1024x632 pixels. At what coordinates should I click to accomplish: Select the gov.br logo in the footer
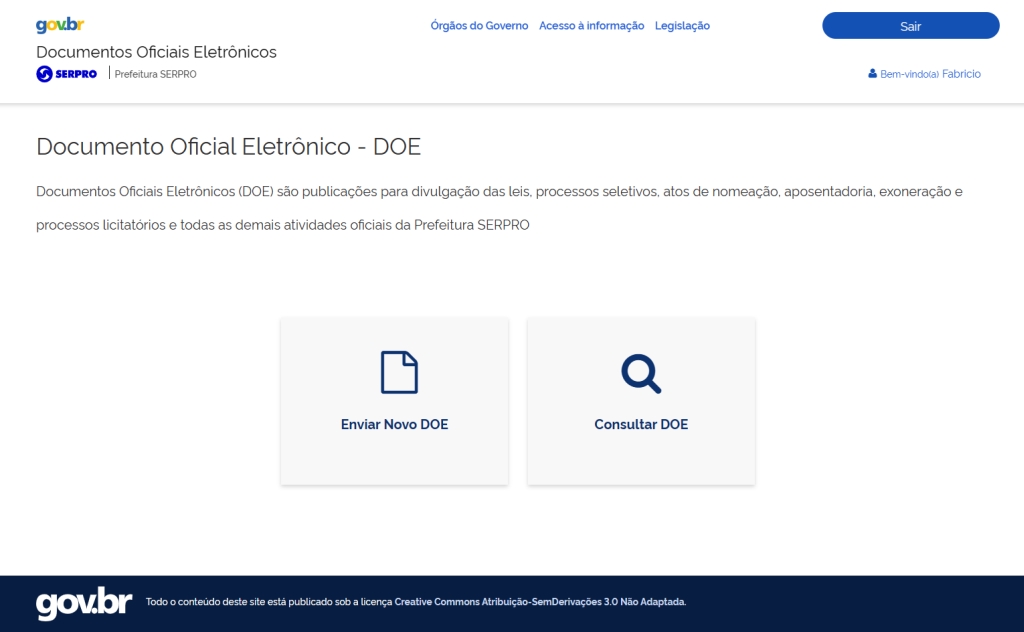click(x=83, y=602)
